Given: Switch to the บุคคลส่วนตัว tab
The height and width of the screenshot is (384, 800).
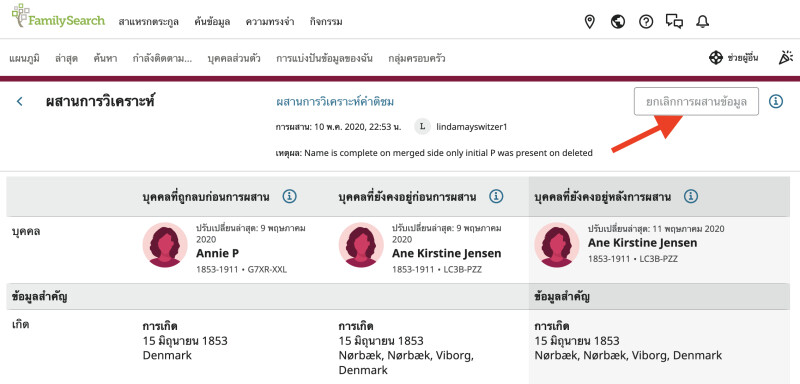Looking at the screenshot, I should (234, 58).
